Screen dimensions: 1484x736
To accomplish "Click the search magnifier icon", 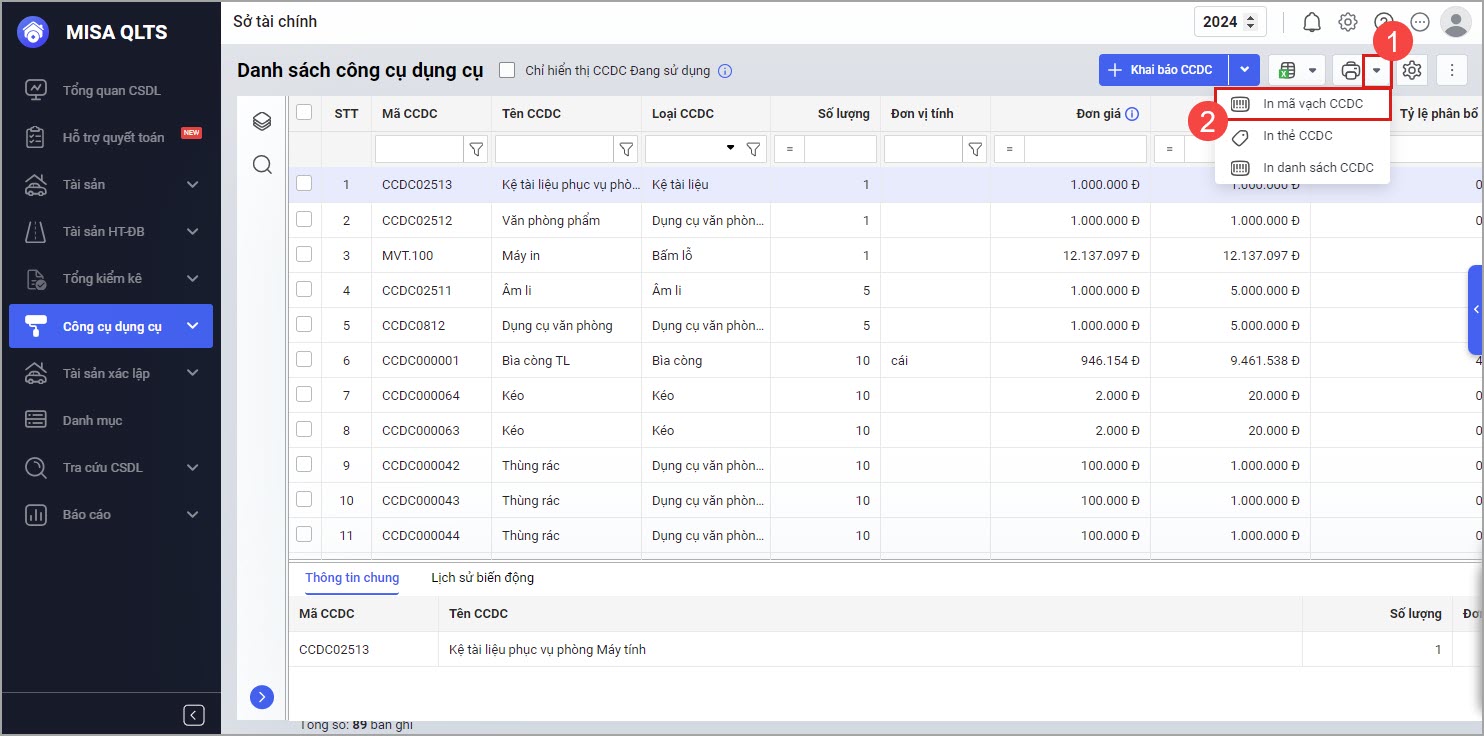I will [x=262, y=164].
